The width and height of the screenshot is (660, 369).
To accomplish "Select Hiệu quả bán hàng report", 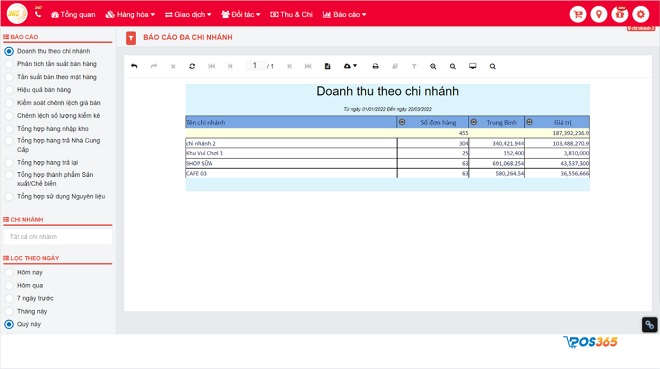I will (x=38, y=90).
